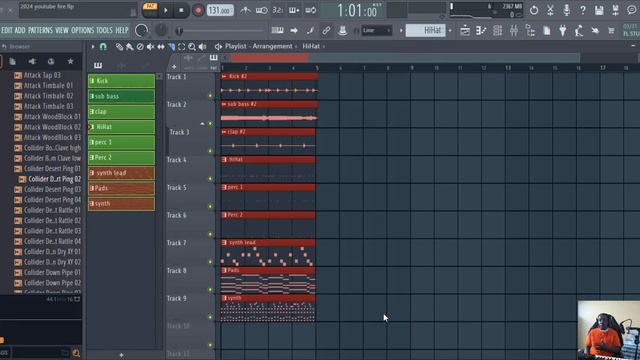Open the question mark help icon

583,11
